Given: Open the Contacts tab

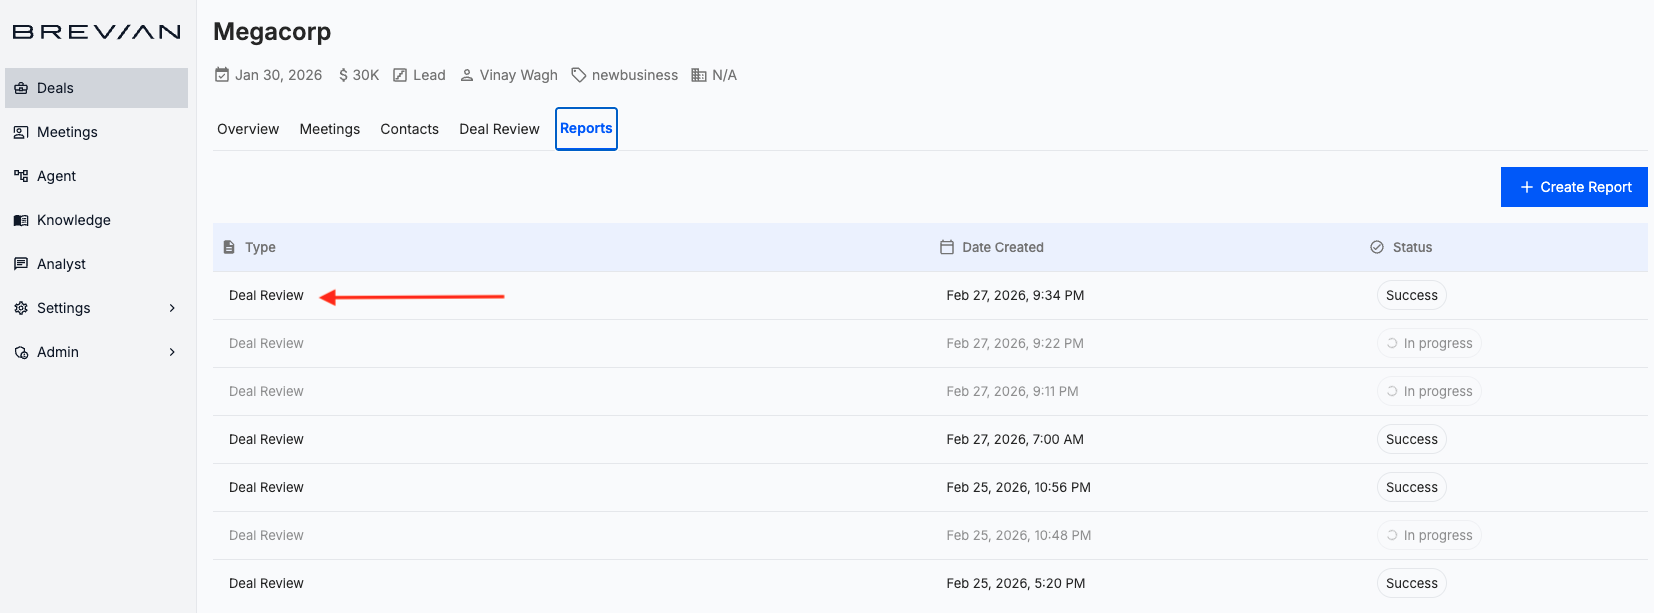Looking at the screenshot, I should point(409,129).
